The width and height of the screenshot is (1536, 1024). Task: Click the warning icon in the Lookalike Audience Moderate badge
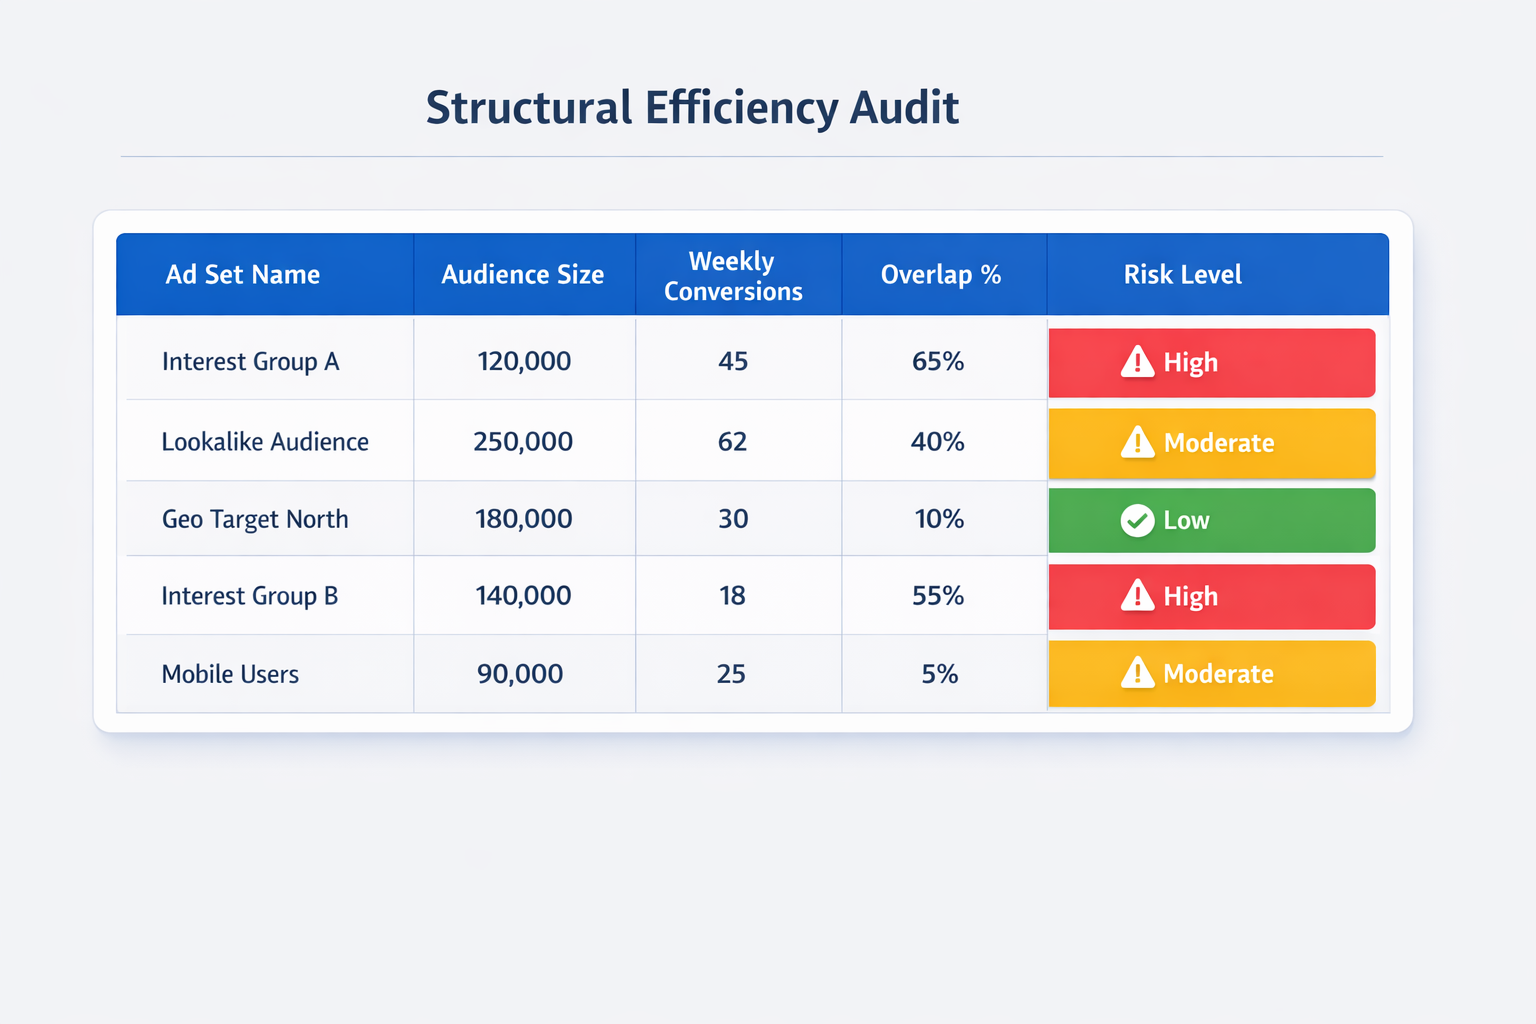pos(1138,443)
